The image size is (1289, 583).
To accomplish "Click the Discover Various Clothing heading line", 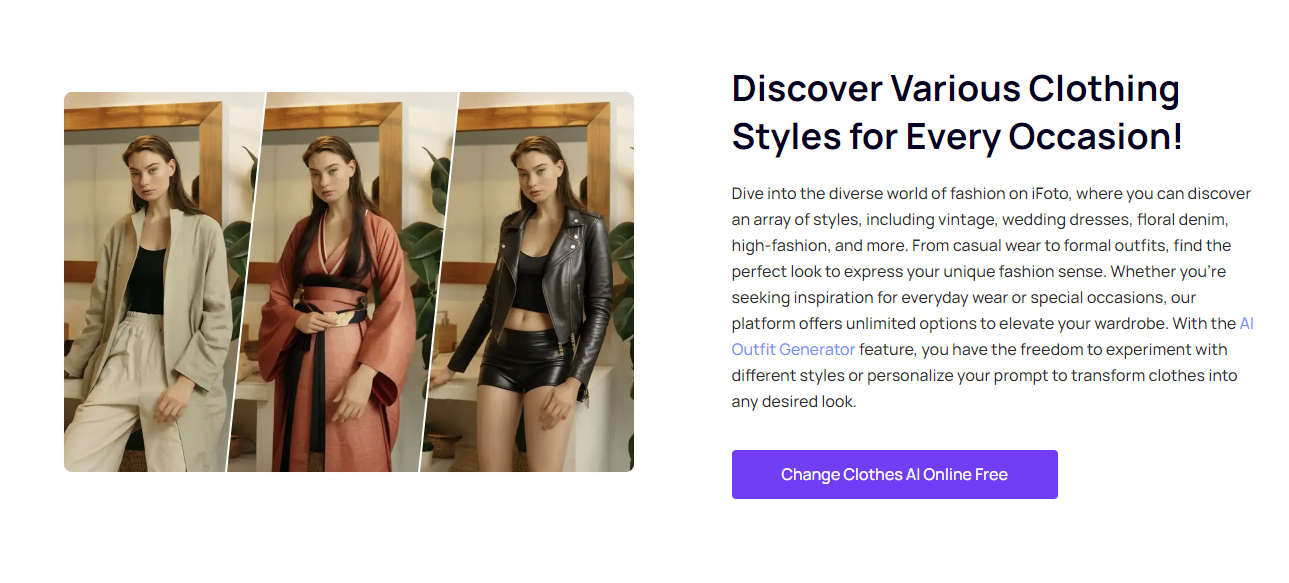I will click(956, 88).
